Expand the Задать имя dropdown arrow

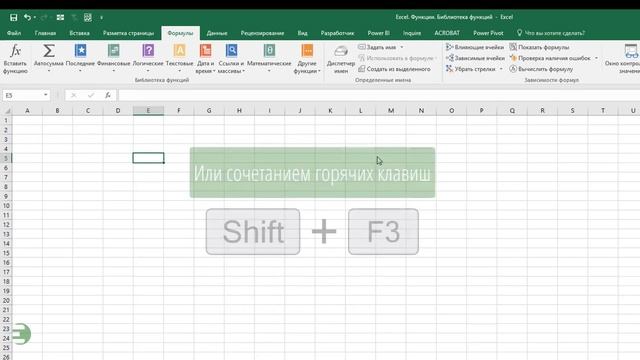coord(402,47)
